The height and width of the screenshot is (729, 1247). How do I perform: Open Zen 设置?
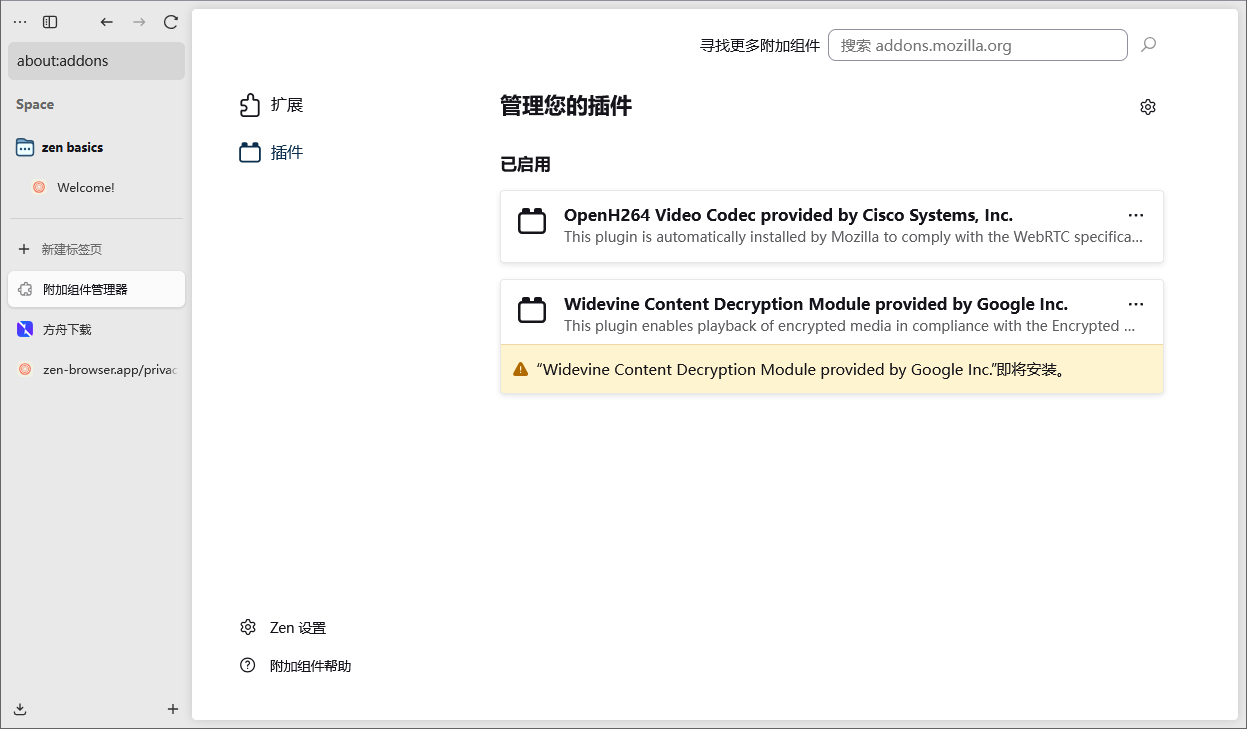tap(297, 627)
